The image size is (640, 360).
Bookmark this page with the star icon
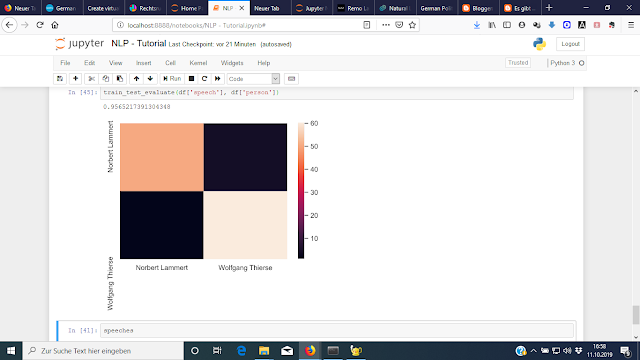pos(412,25)
